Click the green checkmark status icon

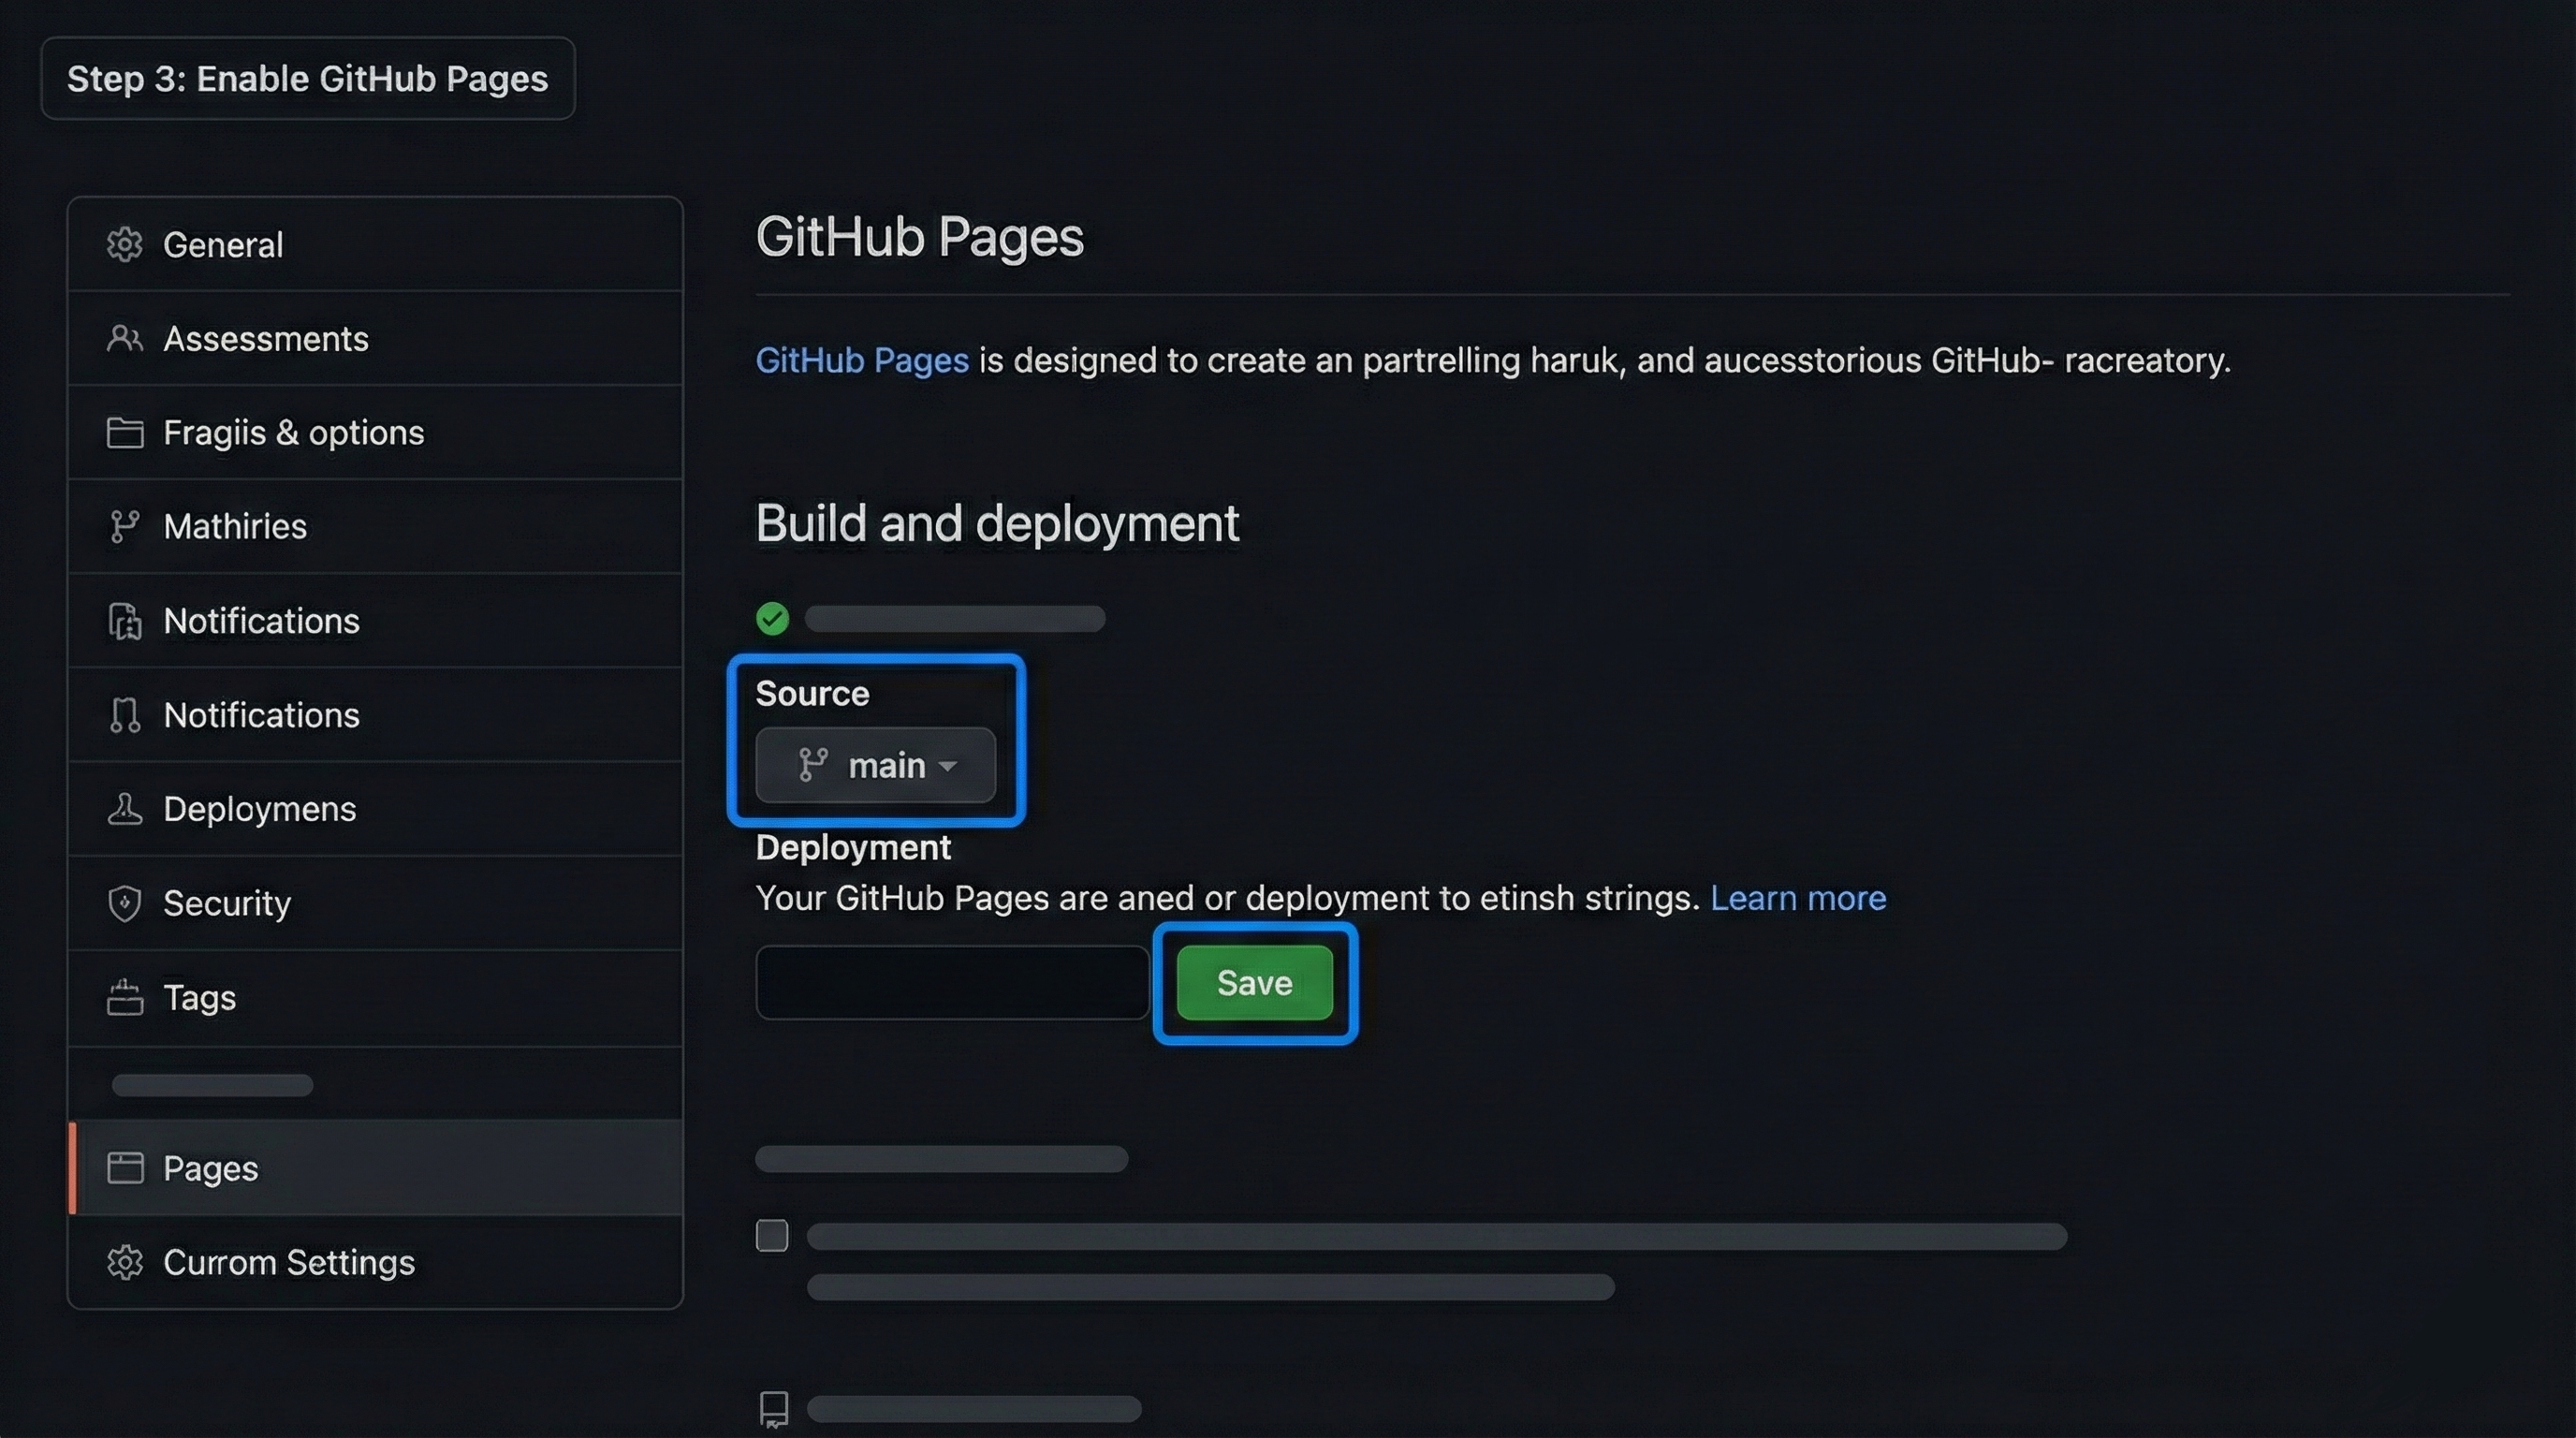point(772,618)
